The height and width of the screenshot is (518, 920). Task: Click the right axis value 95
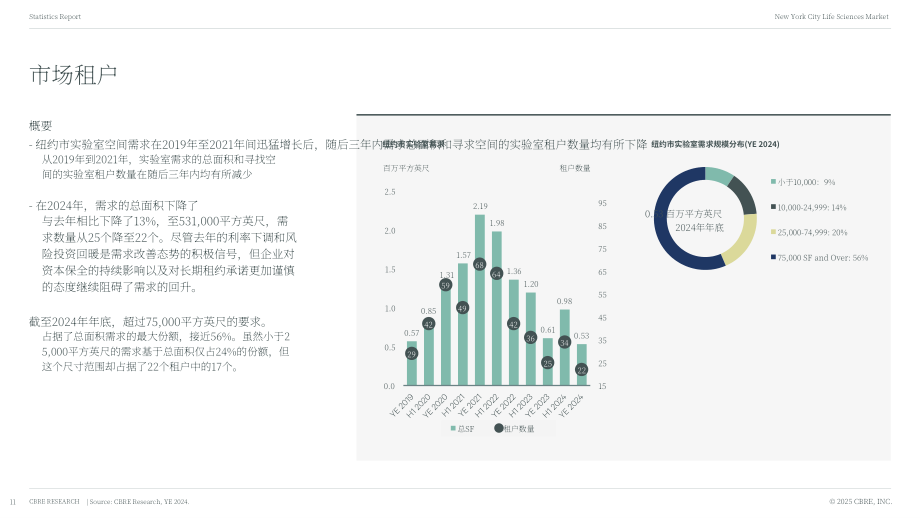click(x=602, y=203)
